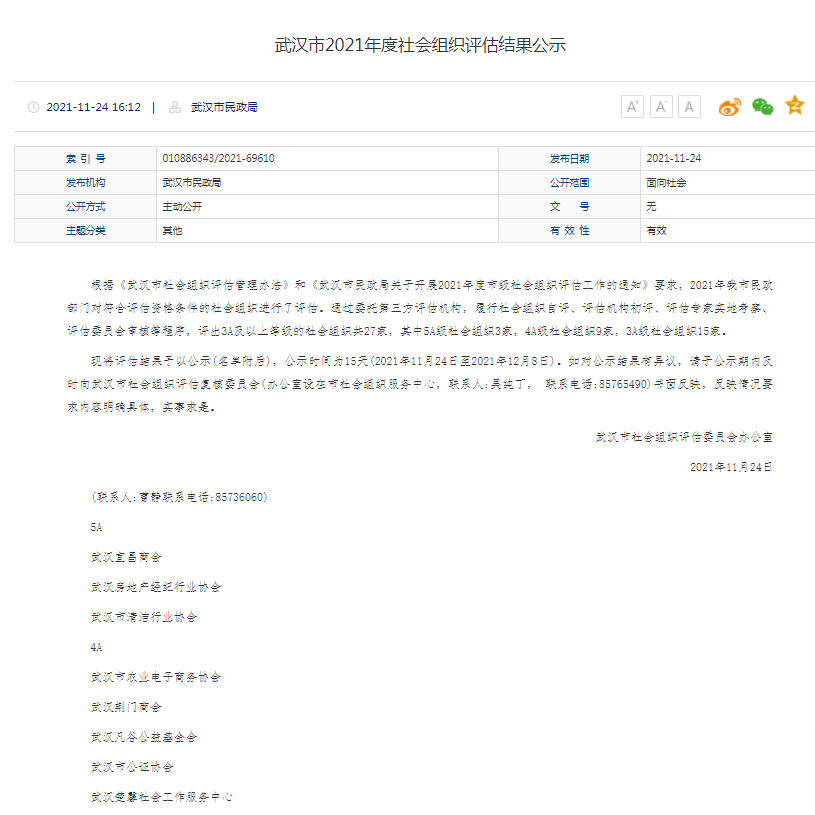Image resolution: width=815 pixels, height=815 pixels.
Task: Select the 面向社会 table value
Action: click(x=666, y=182)
